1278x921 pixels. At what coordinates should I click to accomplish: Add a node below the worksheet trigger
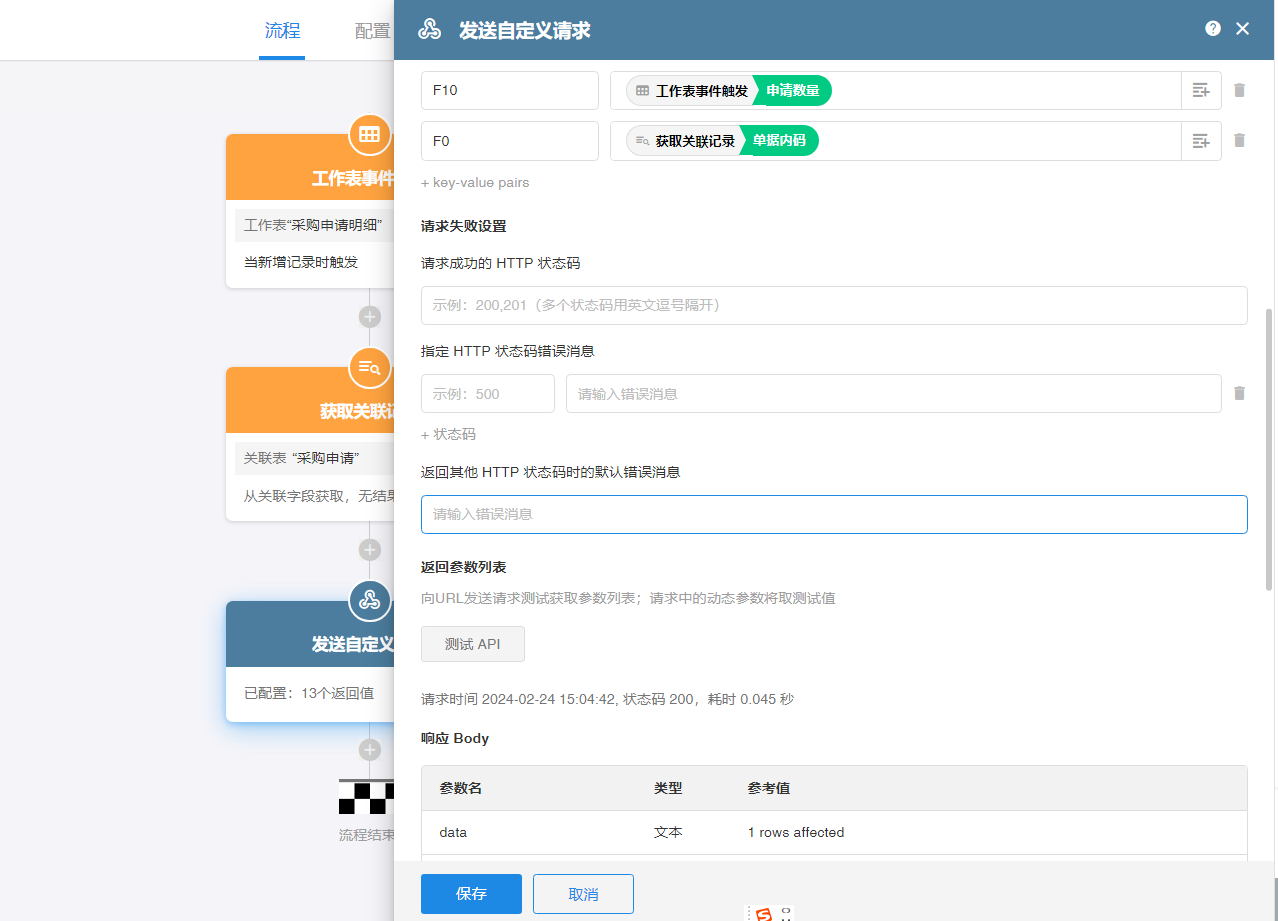[370, 317]
